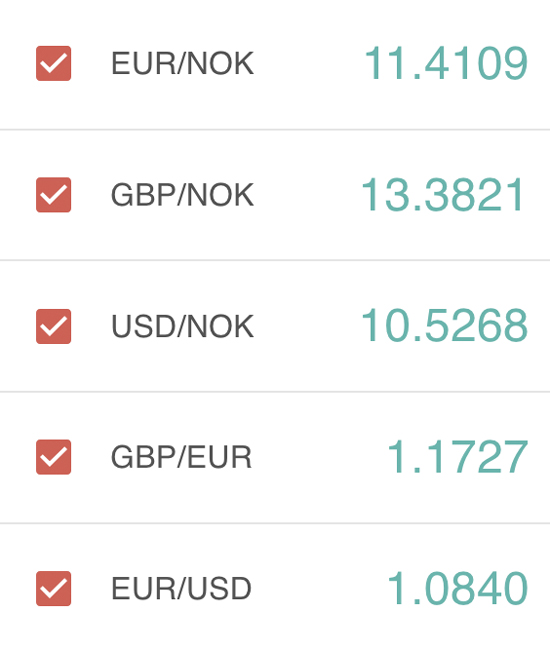Uncheck the EUR/NOK checkbox

[53, 63]
